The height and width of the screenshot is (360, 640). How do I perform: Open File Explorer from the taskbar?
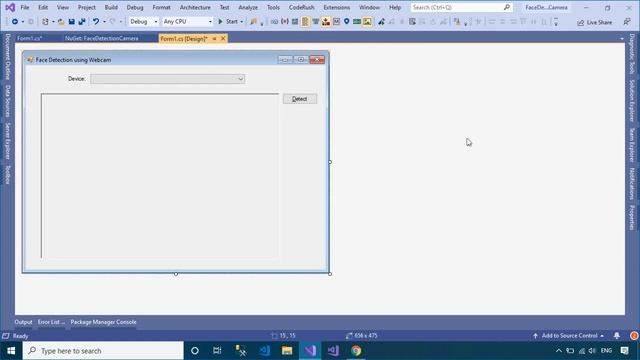coord(287,351)
